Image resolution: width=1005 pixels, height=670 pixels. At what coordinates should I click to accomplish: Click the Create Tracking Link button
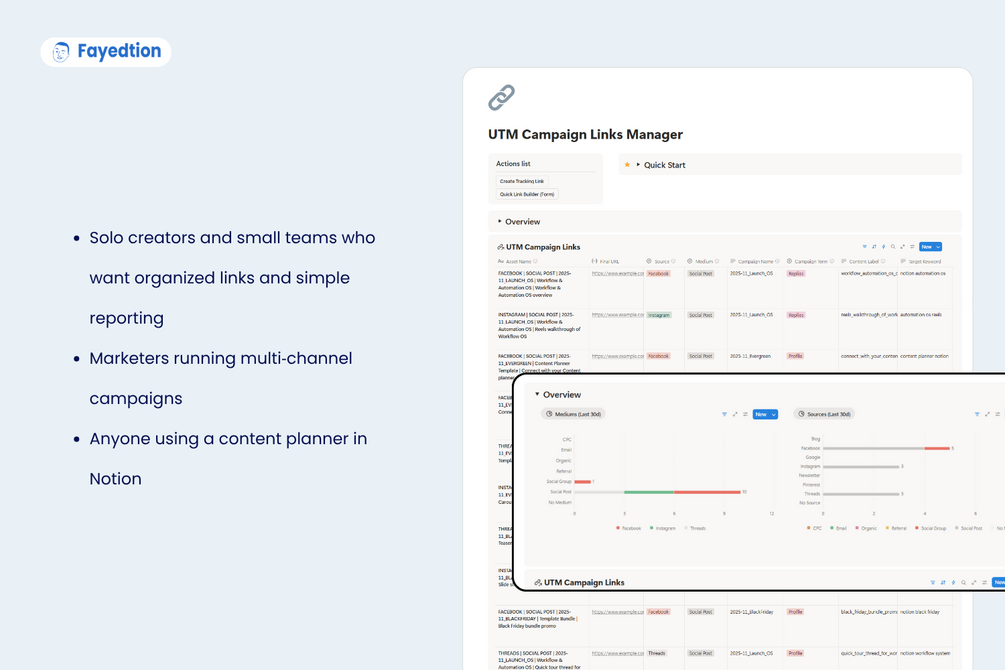point(522,181)
